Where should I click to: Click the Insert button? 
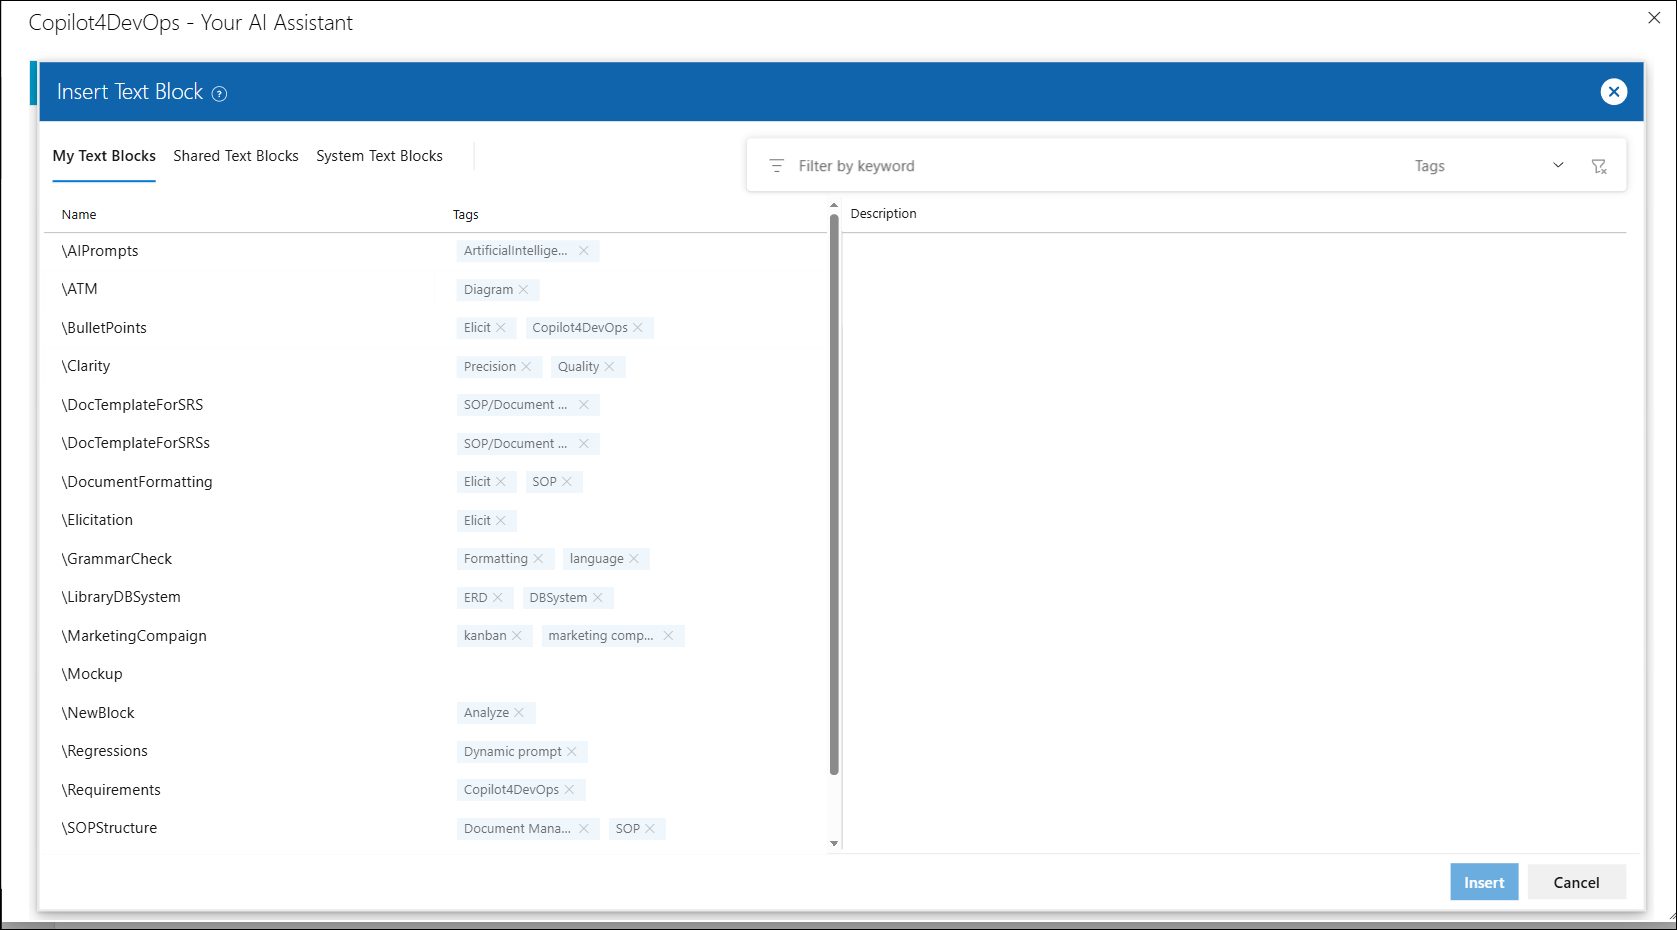pos(1484,881)
